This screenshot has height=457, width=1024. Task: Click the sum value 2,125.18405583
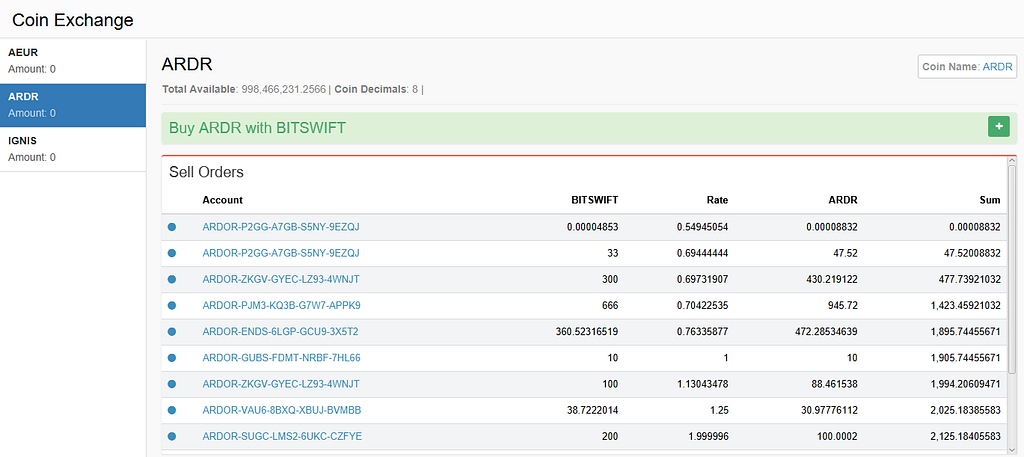968,436
